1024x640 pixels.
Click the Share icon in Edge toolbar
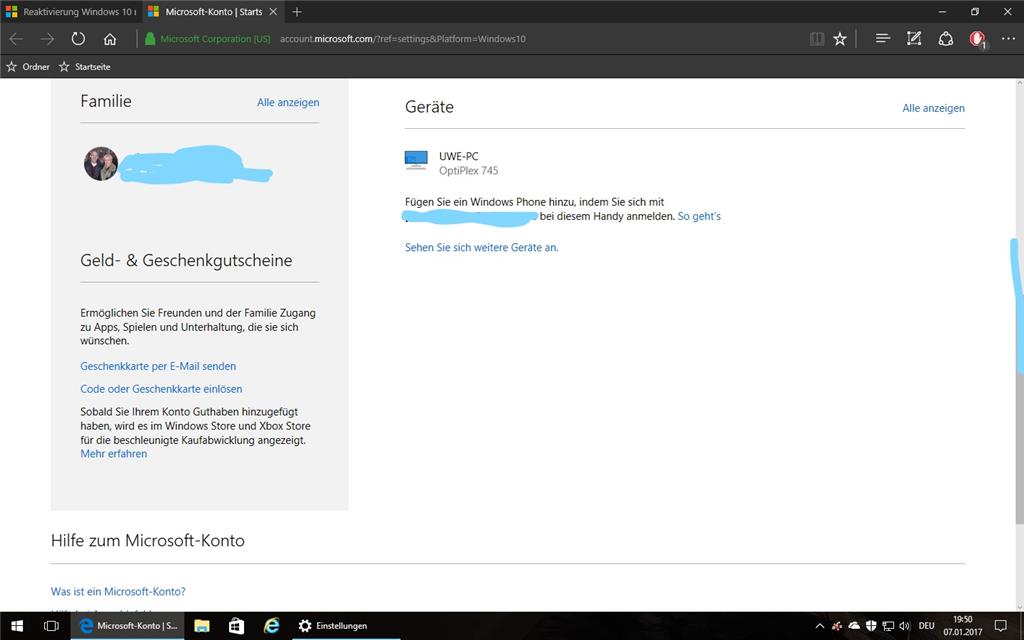pos(946,39)
